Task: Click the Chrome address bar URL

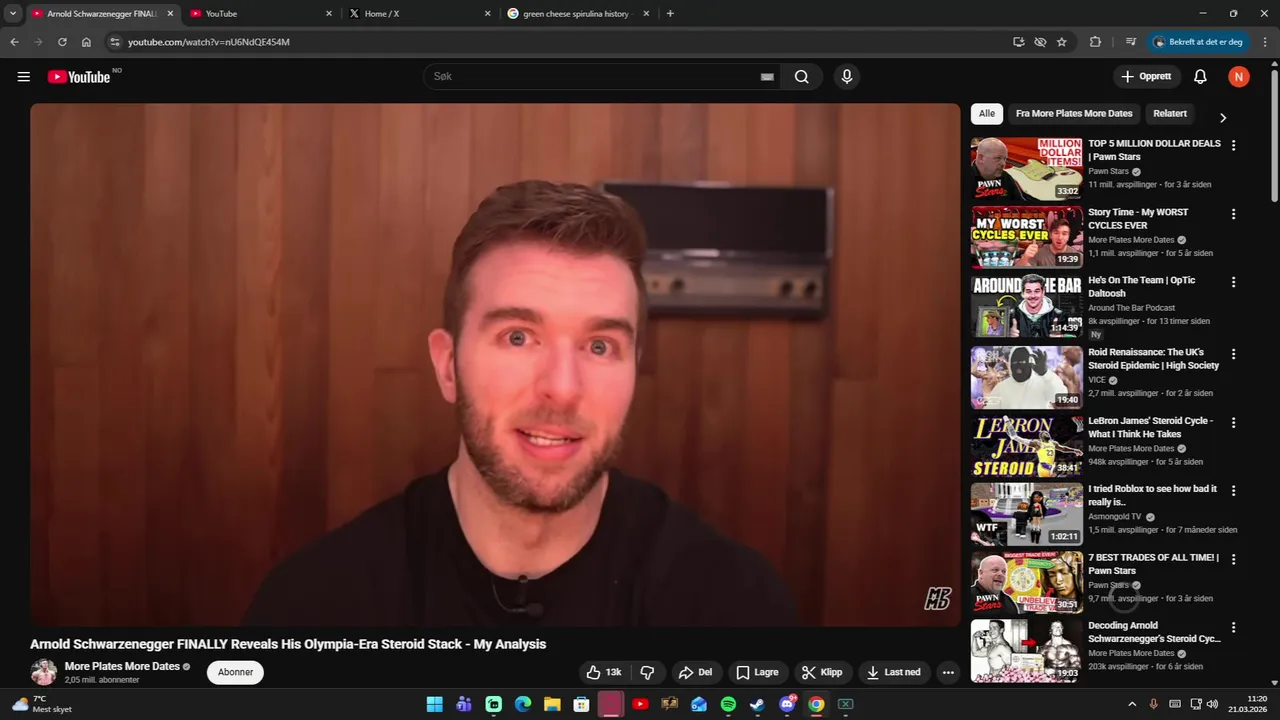Action: coord(208,42)
